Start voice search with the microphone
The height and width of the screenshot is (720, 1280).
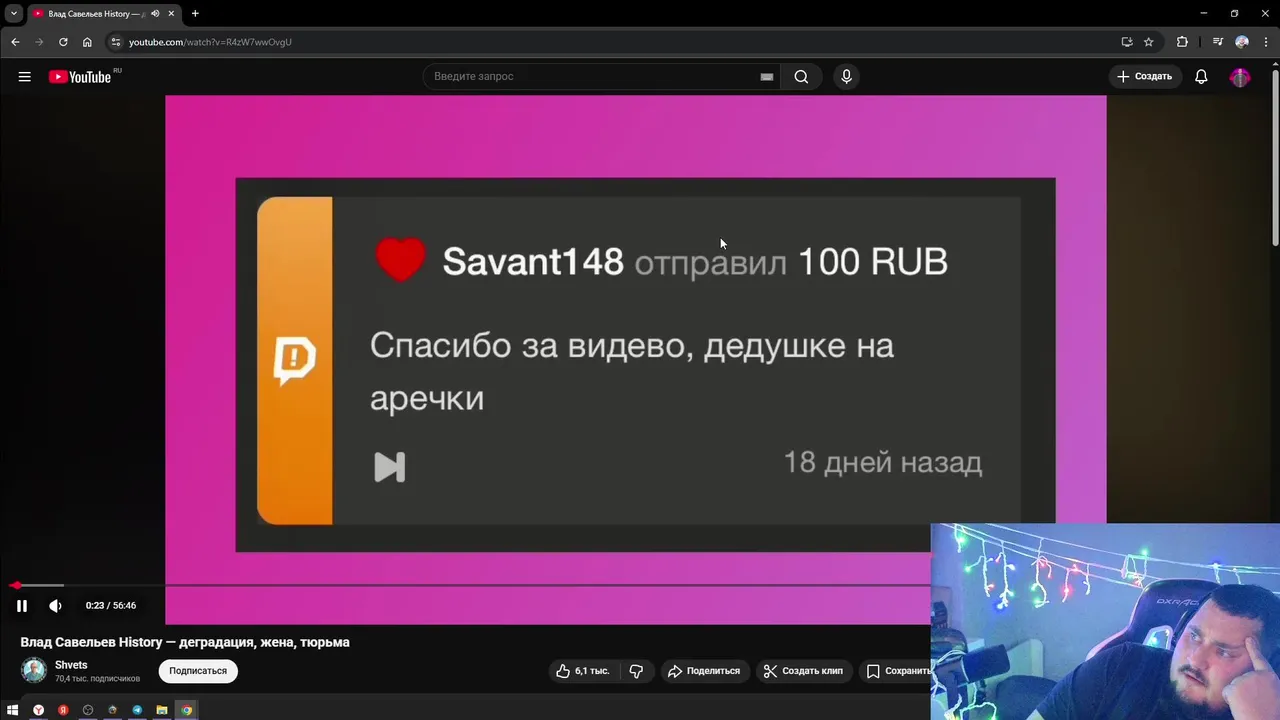pos(846,77)
